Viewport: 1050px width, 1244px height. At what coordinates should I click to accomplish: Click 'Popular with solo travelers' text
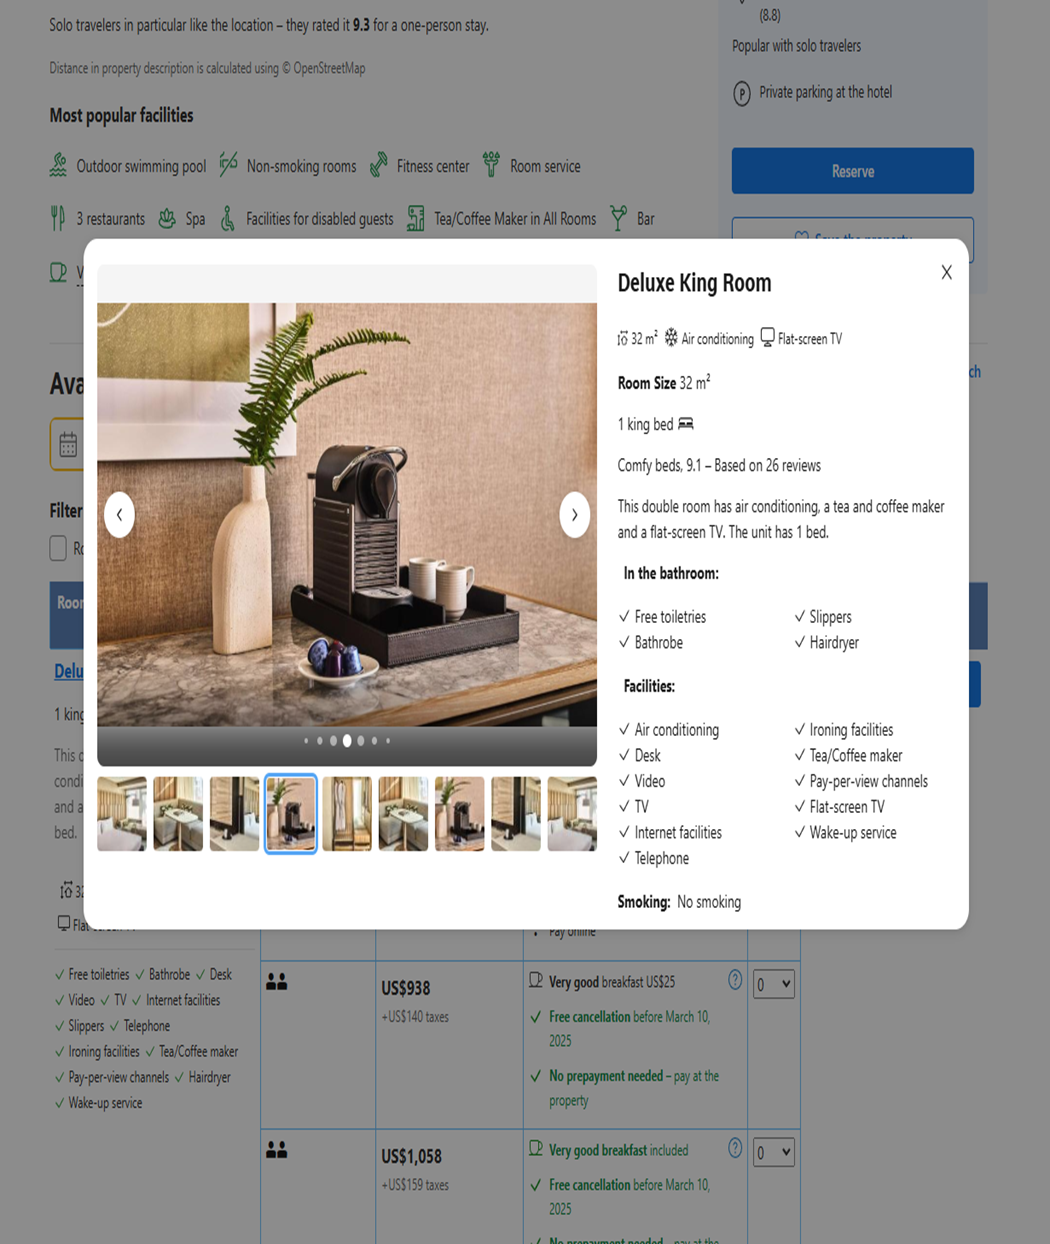(x=796, y=46)
